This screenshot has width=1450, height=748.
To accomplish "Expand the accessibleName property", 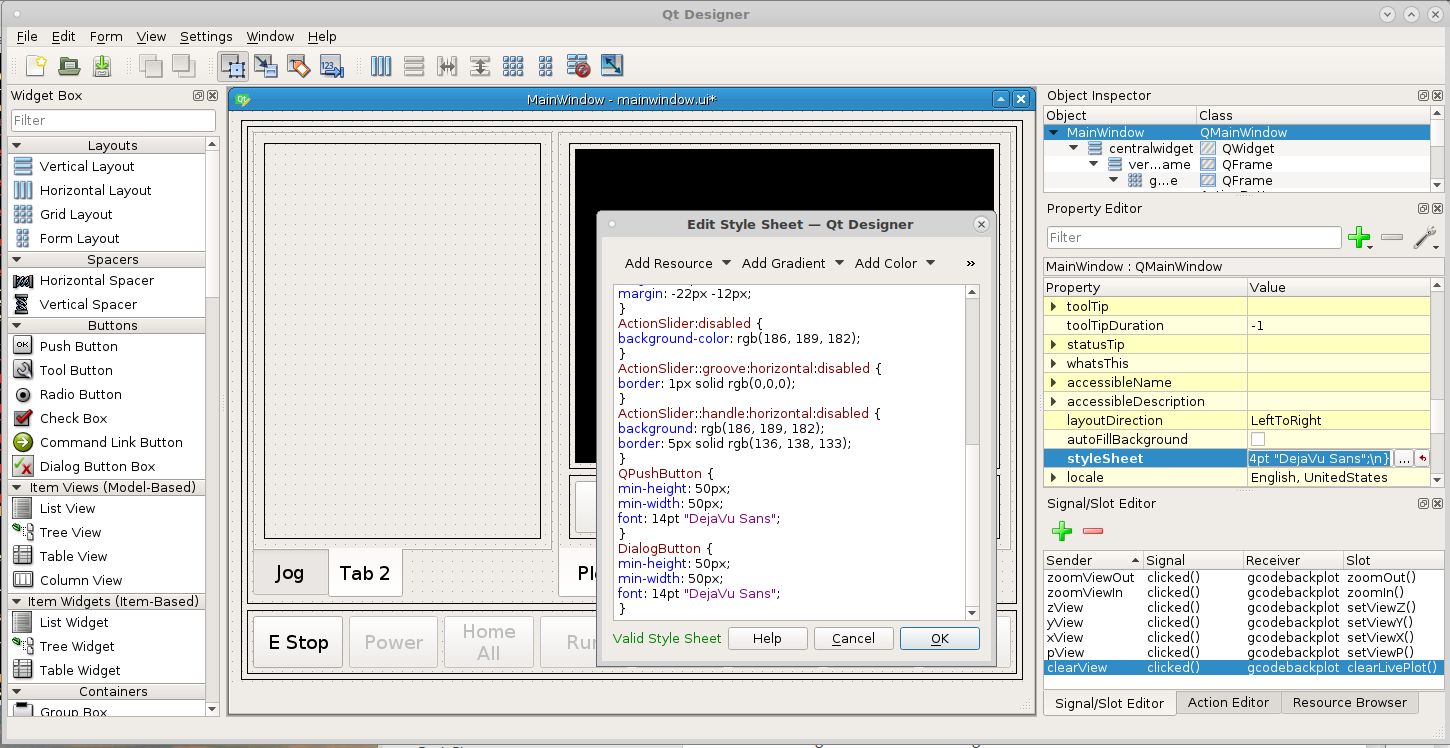I will (1054, 382).
